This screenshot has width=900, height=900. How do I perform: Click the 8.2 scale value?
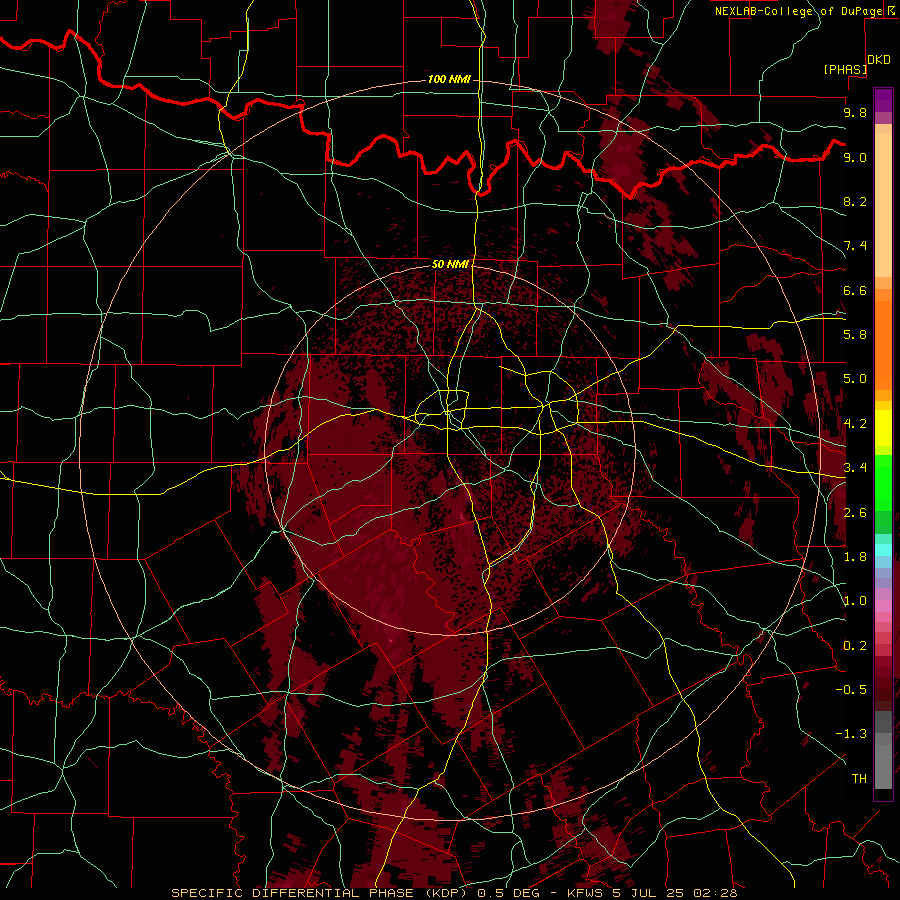click(x=855, y=201)
